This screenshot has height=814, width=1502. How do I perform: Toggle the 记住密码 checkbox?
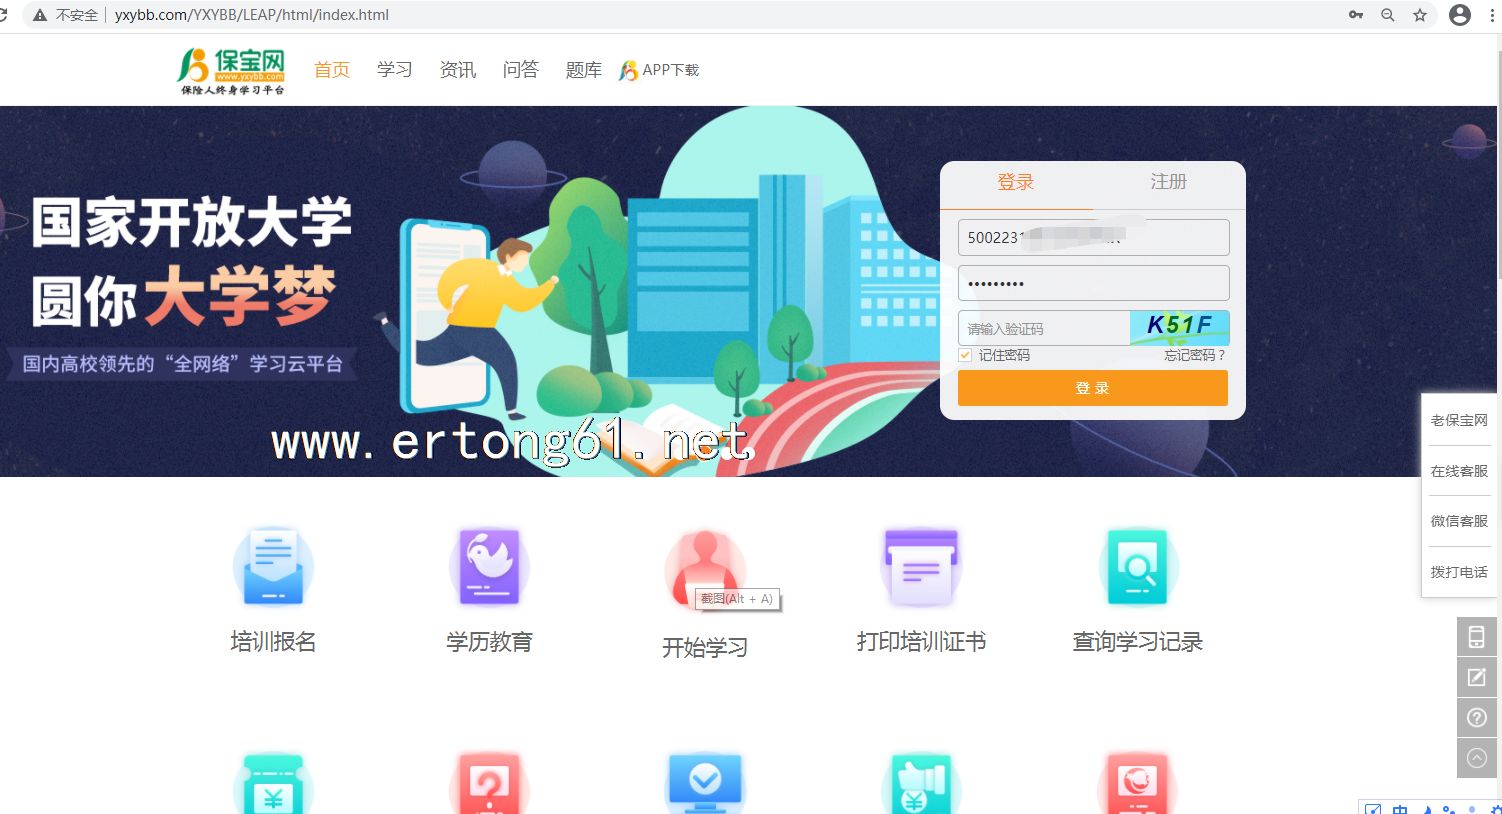tap(965, 355)
